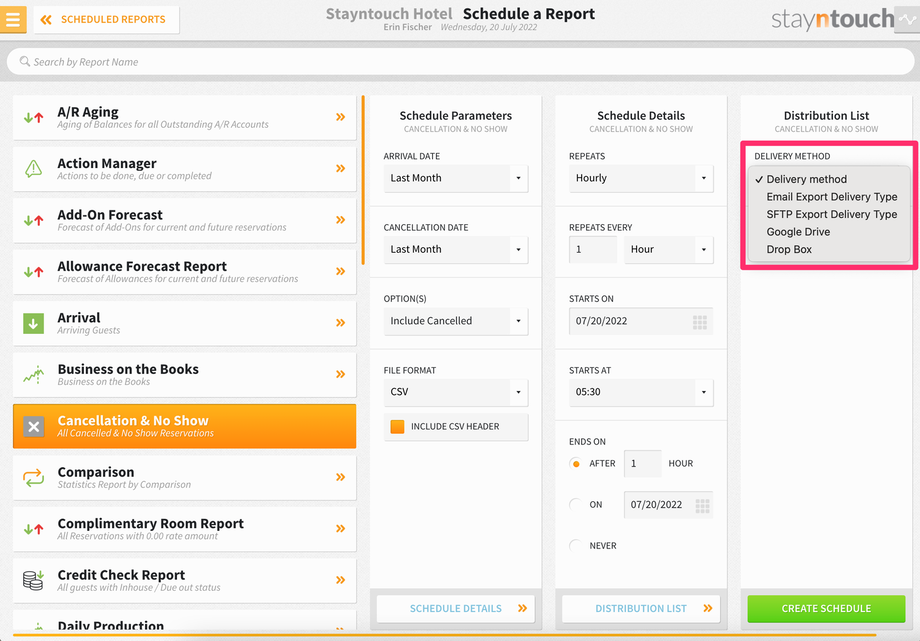Select the Cancellation & No Show report

[184, 426]
